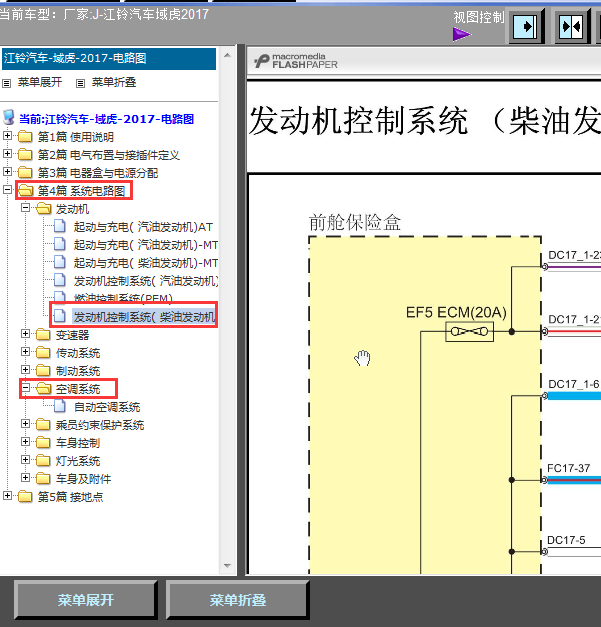Open 当前:江铃汽车-域虎-2017-电路图 root link

(107, 119)
